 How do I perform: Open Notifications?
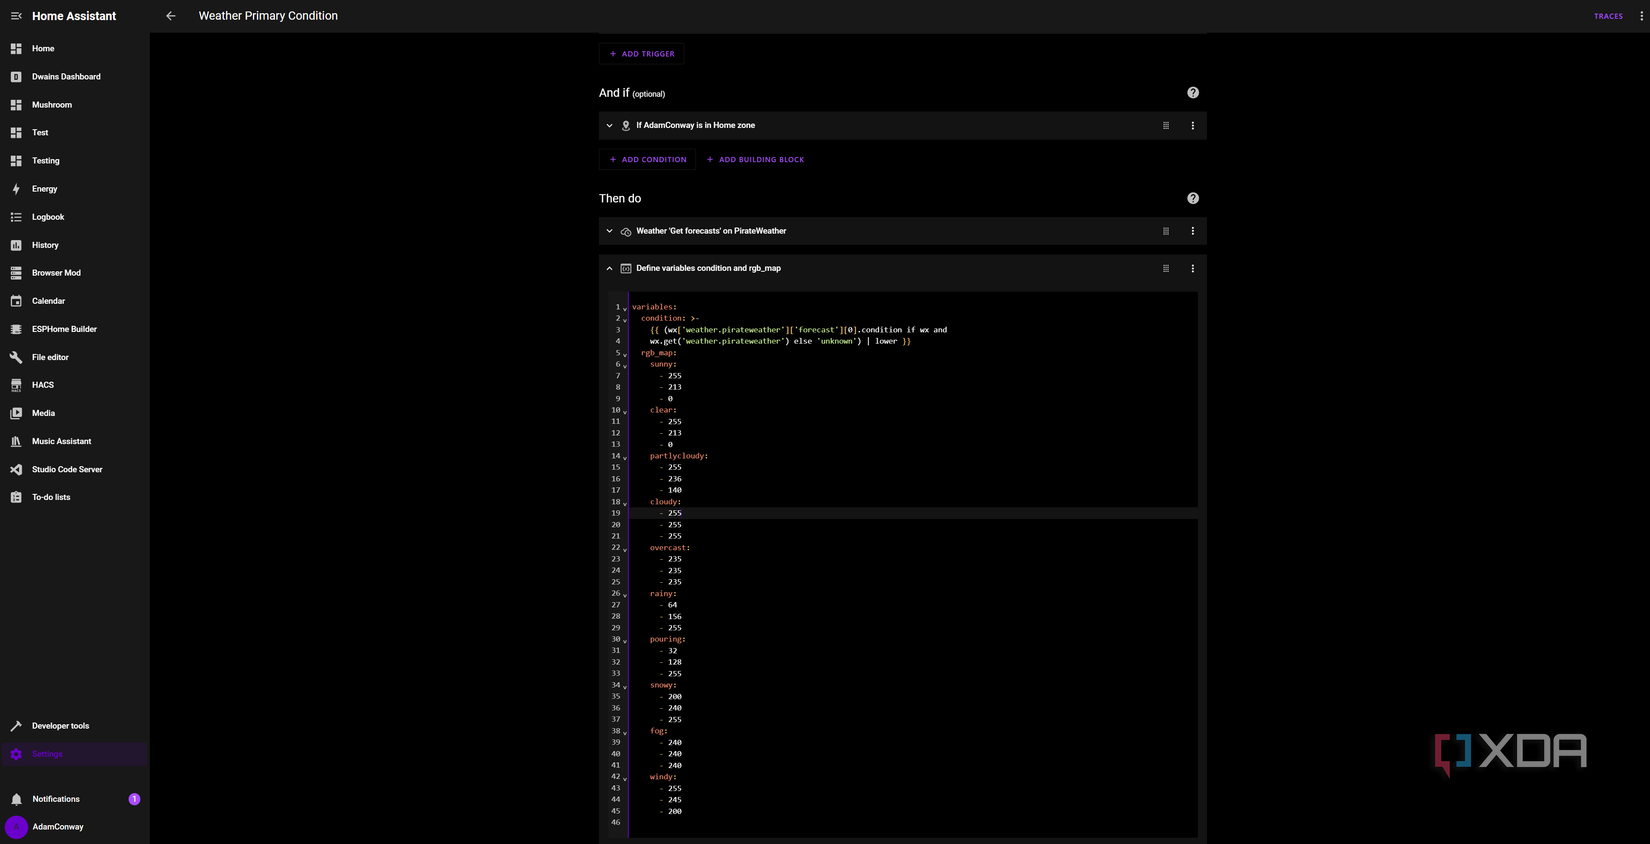pyautogui.click(x=74, y=799)
